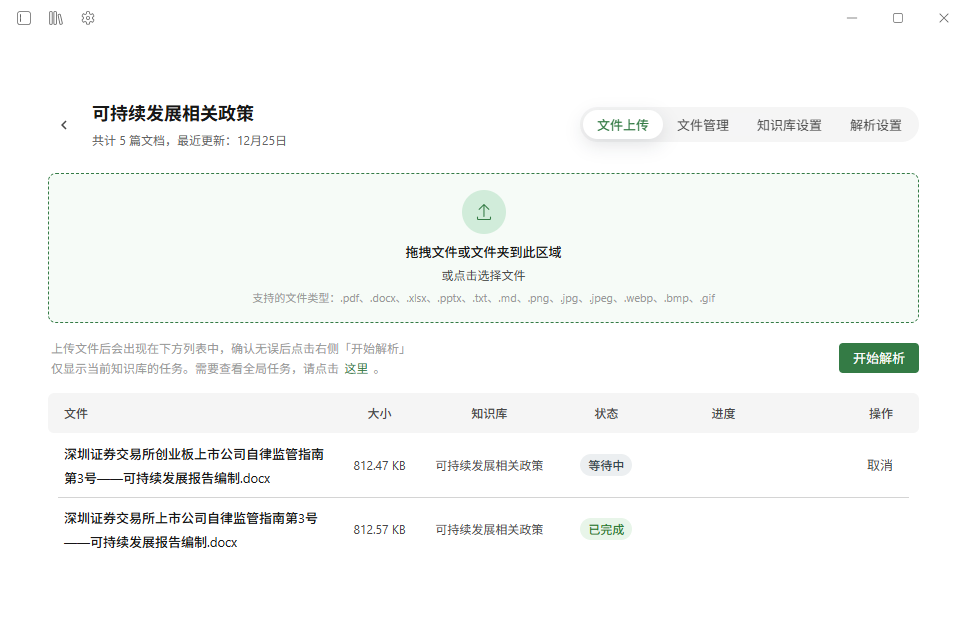This screenshot has width=967, height=639.
Task: Click the 文件 column header
Action: [x=77, y=413]
